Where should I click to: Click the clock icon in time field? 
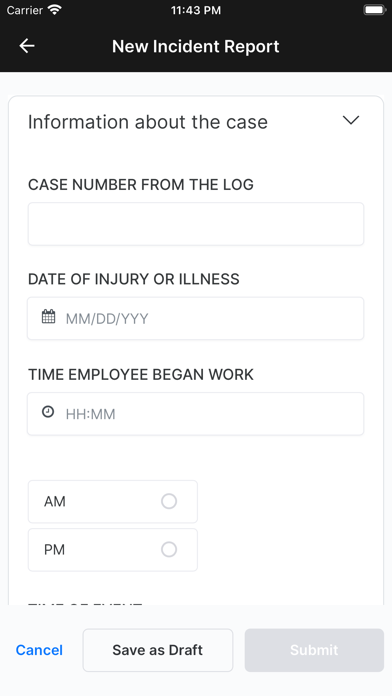(x=48, y=412)
